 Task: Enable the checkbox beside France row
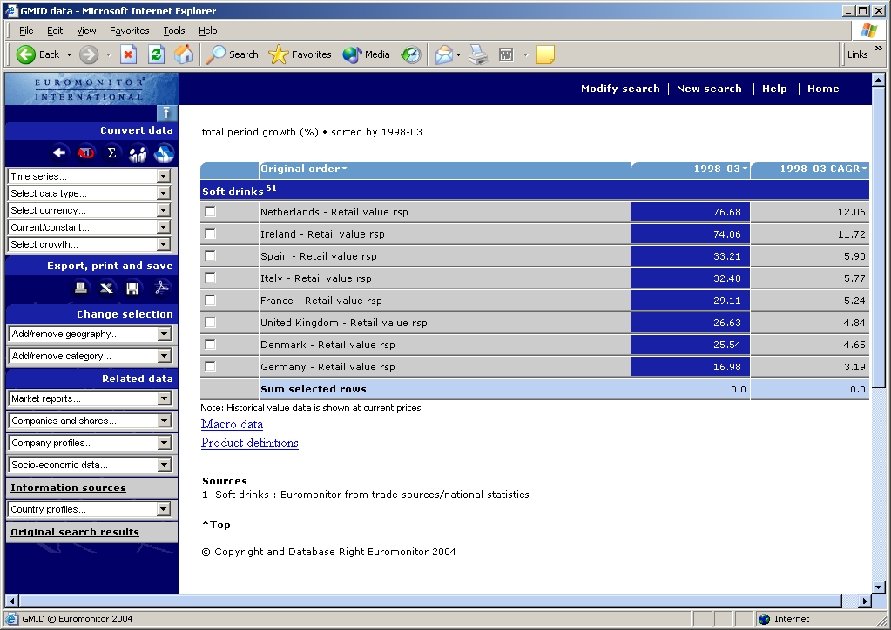click(x=212, y=300)
